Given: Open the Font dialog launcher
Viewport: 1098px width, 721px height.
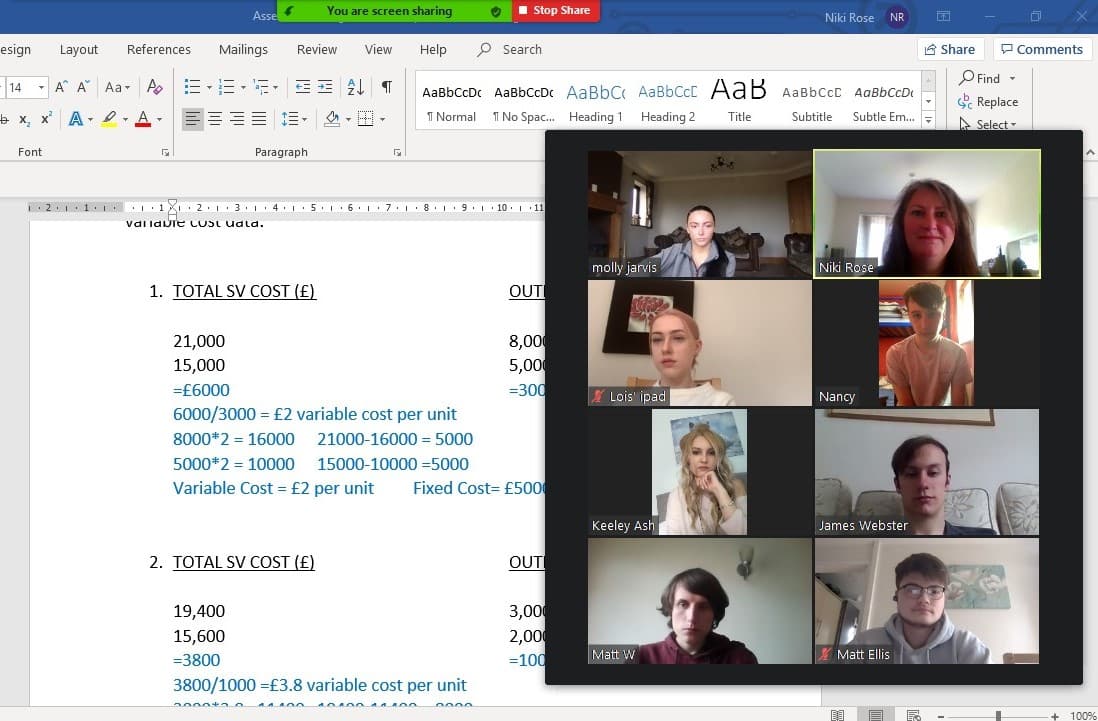Looking at the screenshot, I should (x=165, y=152).
